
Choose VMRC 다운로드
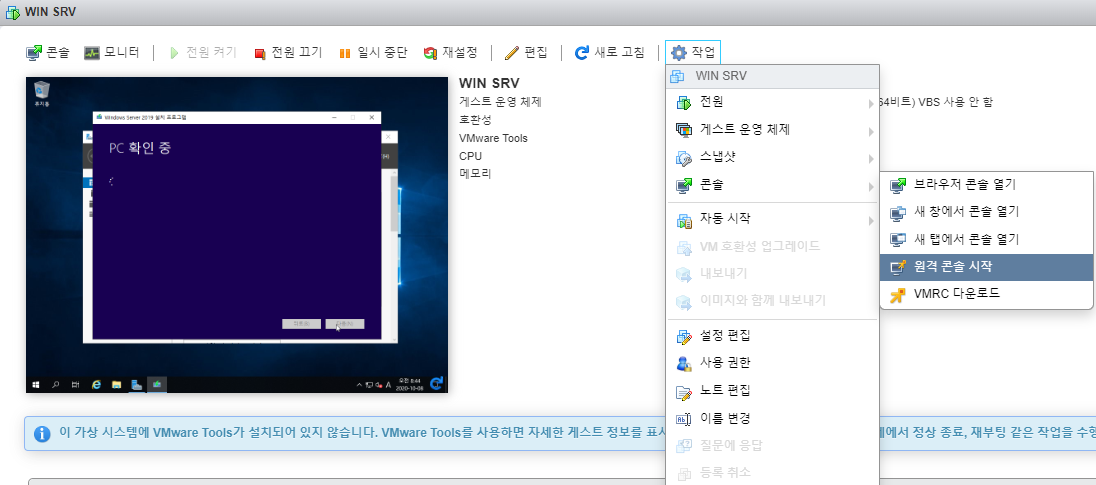click(x=986, y=294)
